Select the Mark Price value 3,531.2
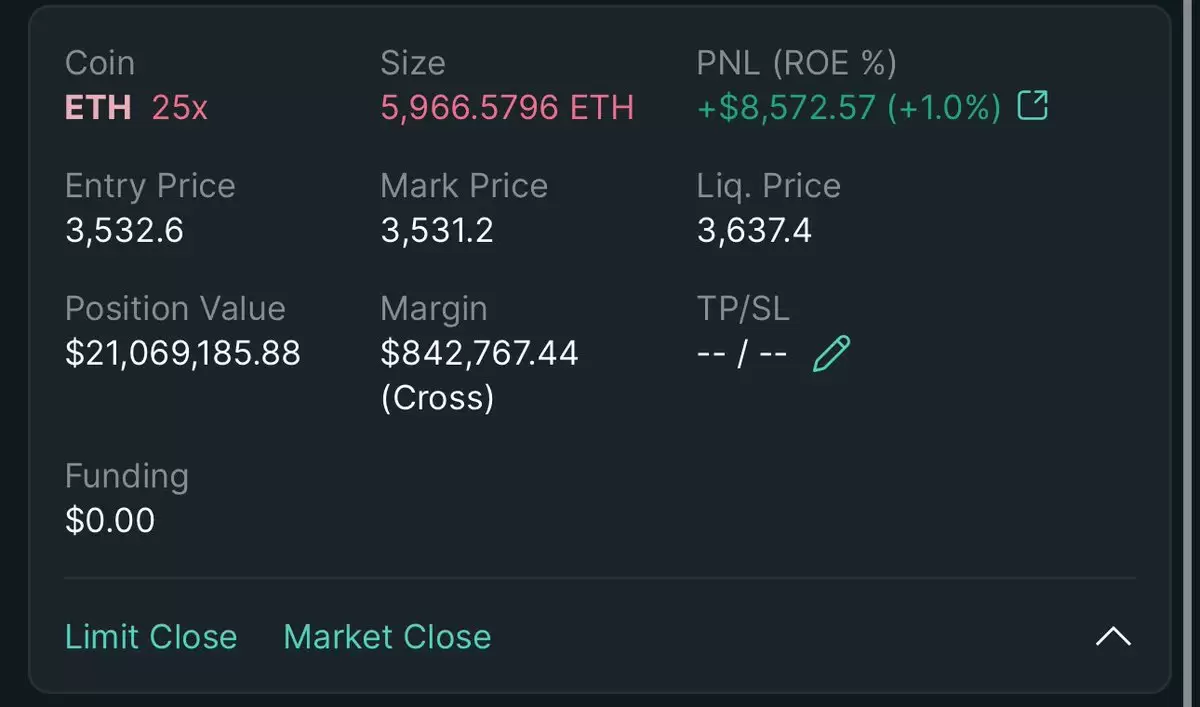 pyautogui.click(x=437, y=231)
